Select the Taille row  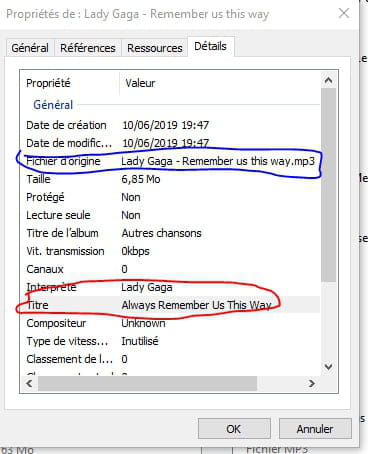(170, 179)
